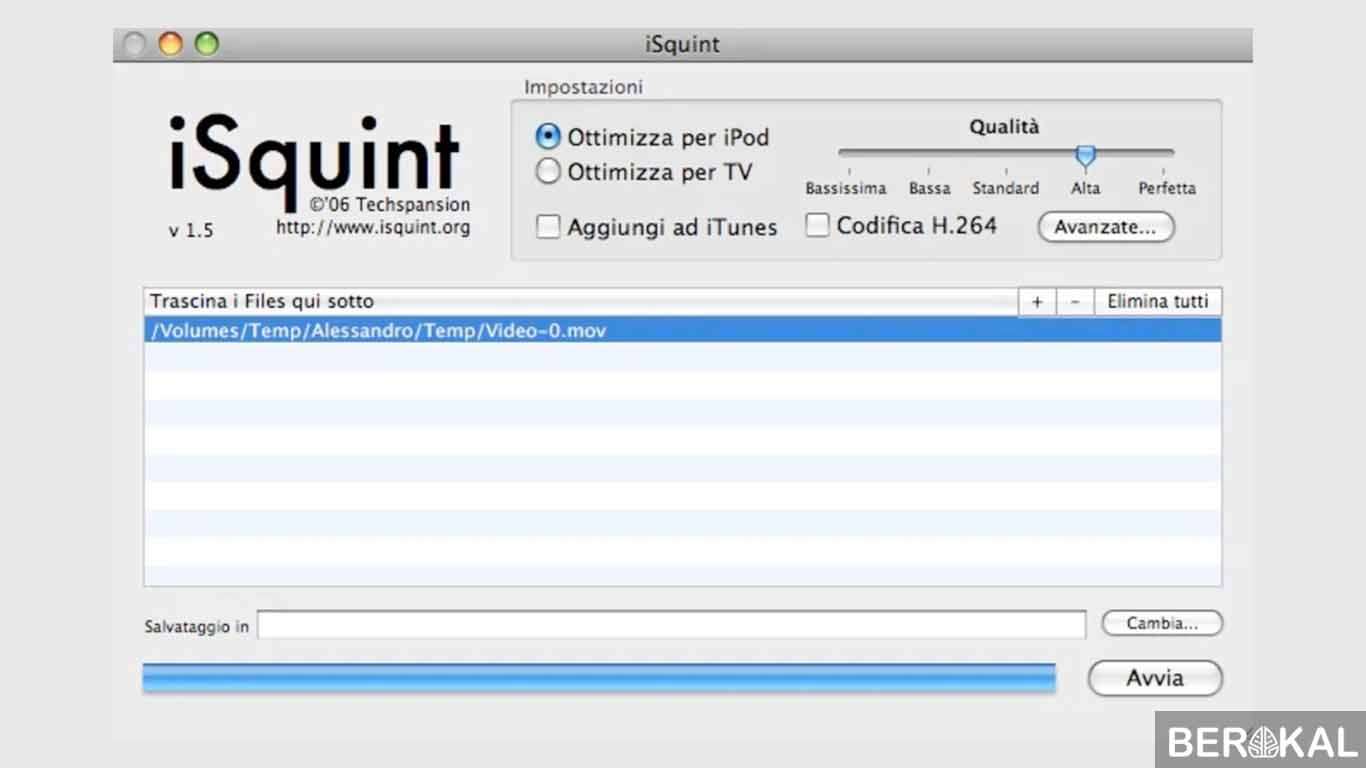Click the Trascina i Files qui sotto header

tap(581, 302)
